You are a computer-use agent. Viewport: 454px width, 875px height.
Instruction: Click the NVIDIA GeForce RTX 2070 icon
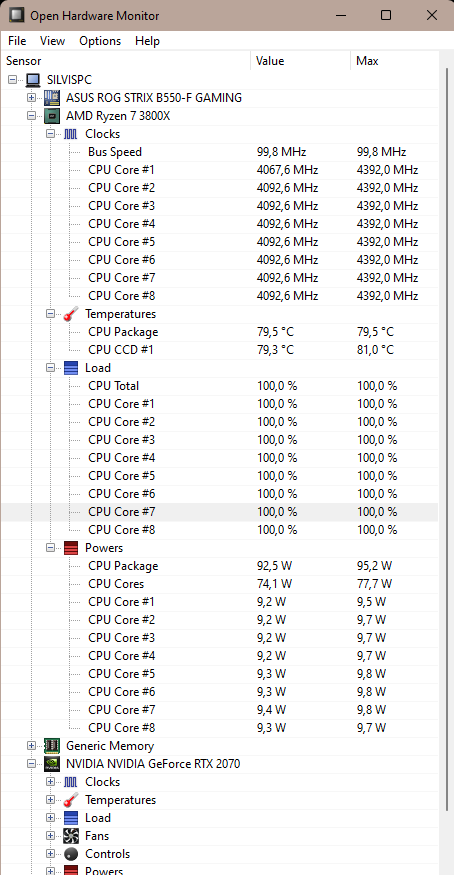[52, 764]
